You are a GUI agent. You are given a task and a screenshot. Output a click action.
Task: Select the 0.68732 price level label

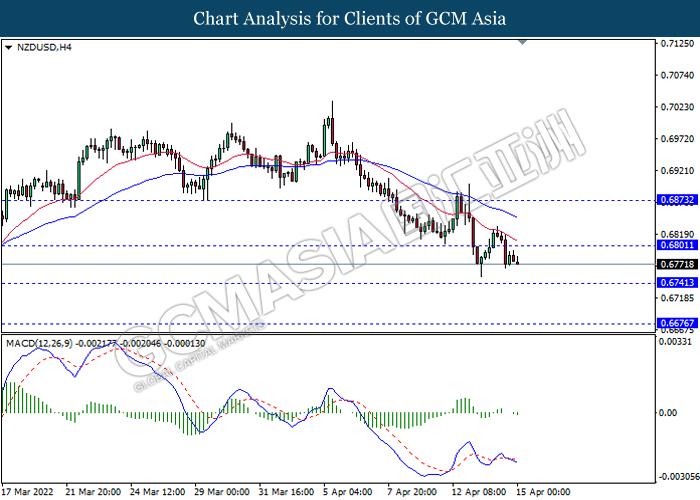point(677,200)
